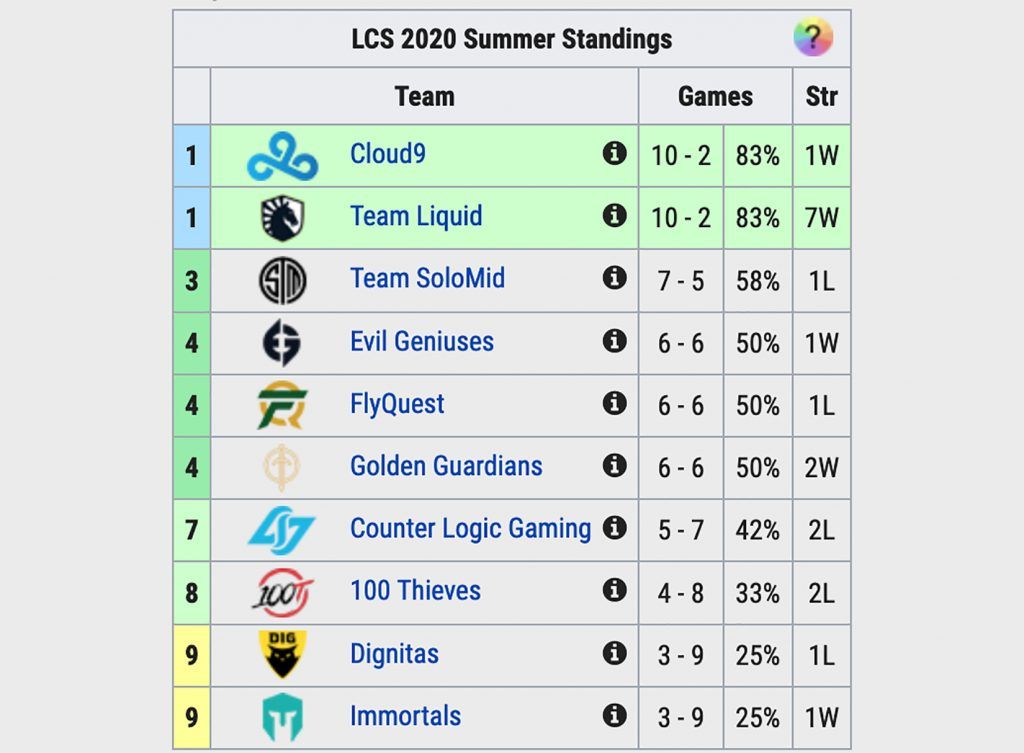Open the Team Liquid team link

tap(416, 216)
